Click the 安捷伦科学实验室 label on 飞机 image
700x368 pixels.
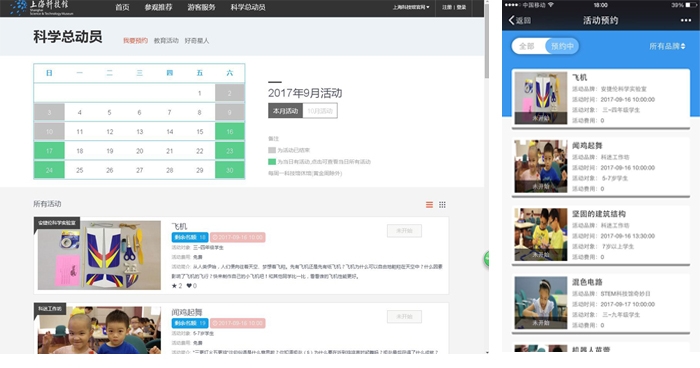[x=57, y=222]
